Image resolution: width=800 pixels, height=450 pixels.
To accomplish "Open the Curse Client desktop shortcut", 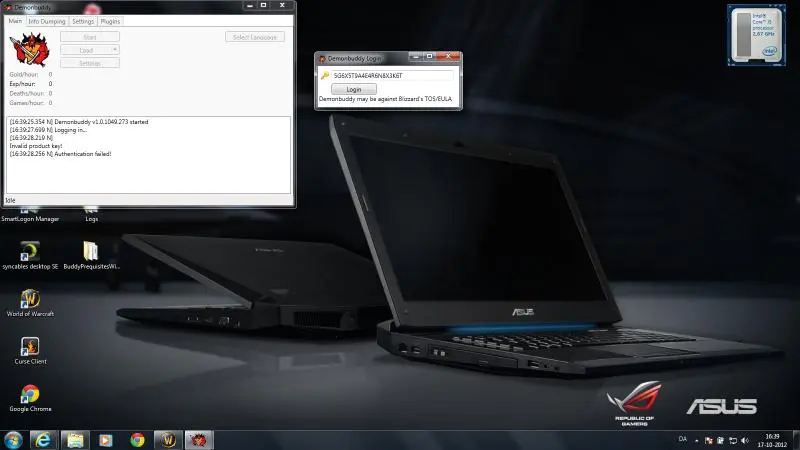I will [x=30, y=351].
